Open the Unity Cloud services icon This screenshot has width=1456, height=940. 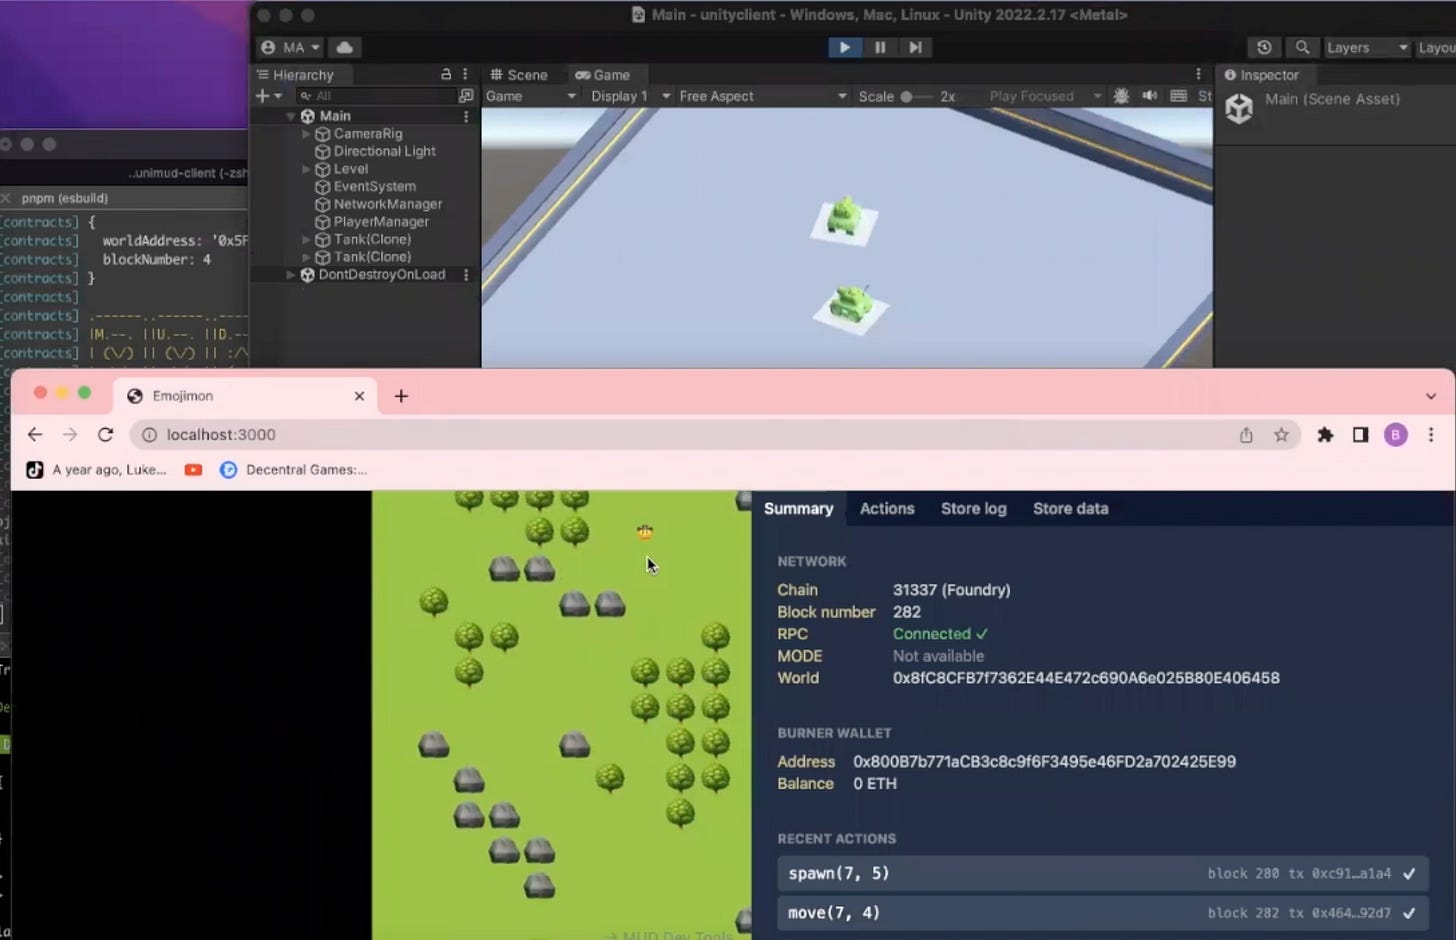point(344,47)
